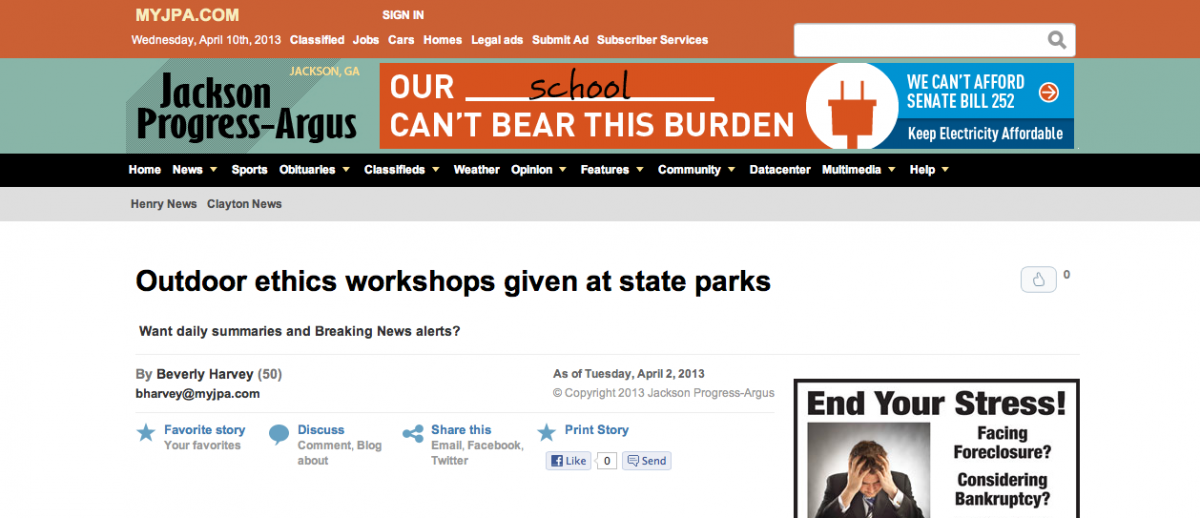1200x518 pixels.
Task: Open the Weather page
Action: tap(476, 170)
